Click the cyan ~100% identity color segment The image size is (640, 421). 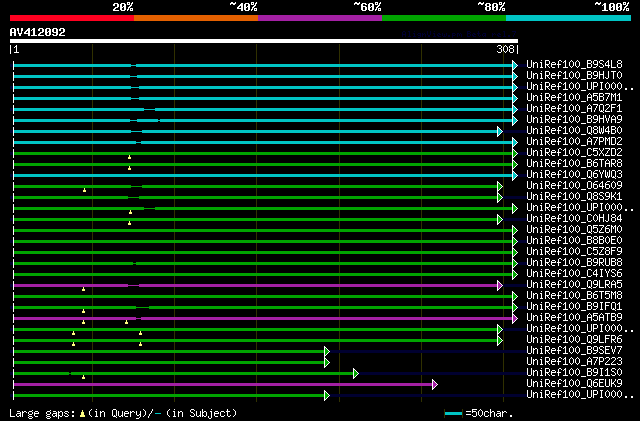569,18
